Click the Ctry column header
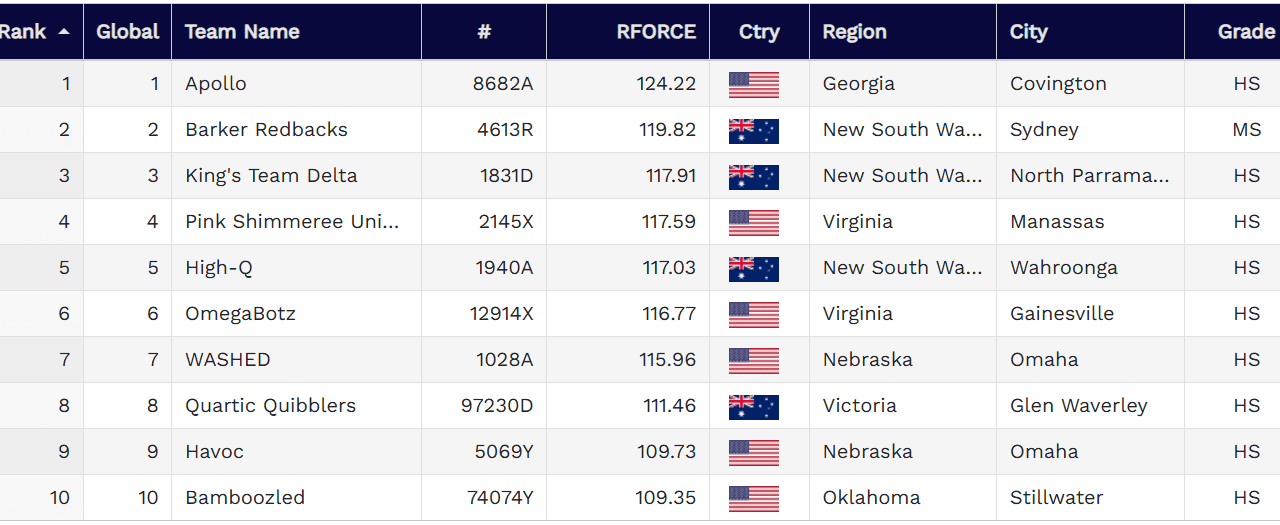 coord(759,32)
